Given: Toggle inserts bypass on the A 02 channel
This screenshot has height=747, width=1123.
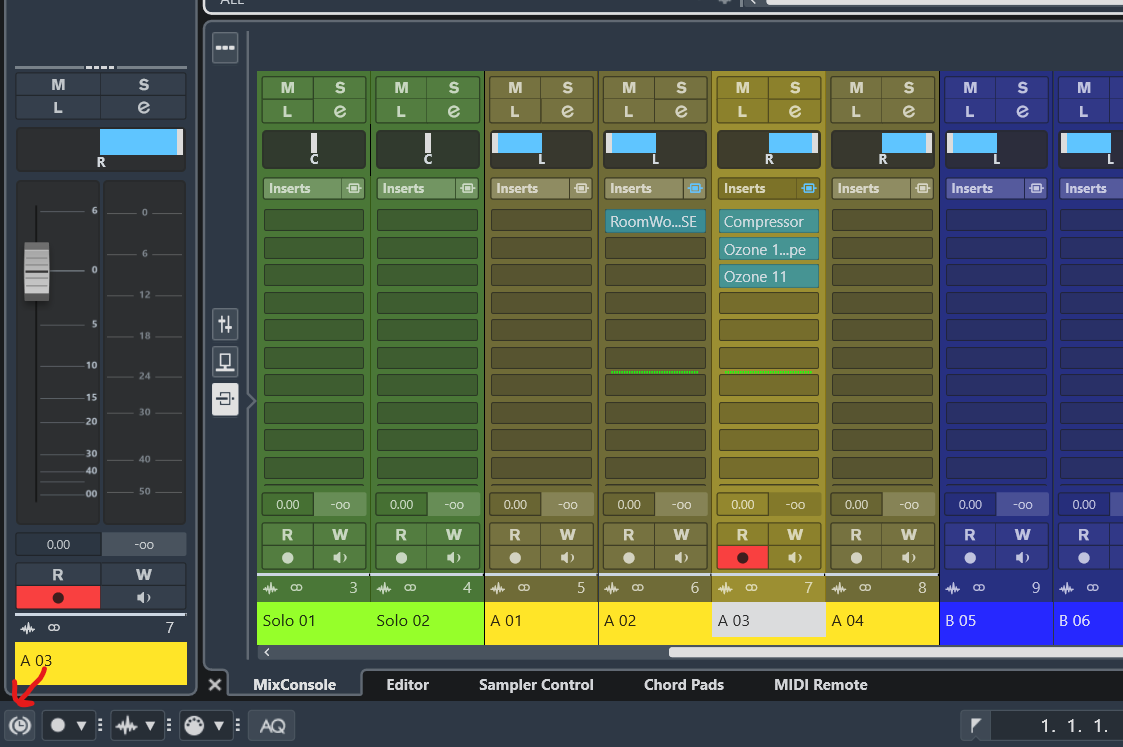Looking at the screenshot, I should pyautogui.click(x=694, y=188).
